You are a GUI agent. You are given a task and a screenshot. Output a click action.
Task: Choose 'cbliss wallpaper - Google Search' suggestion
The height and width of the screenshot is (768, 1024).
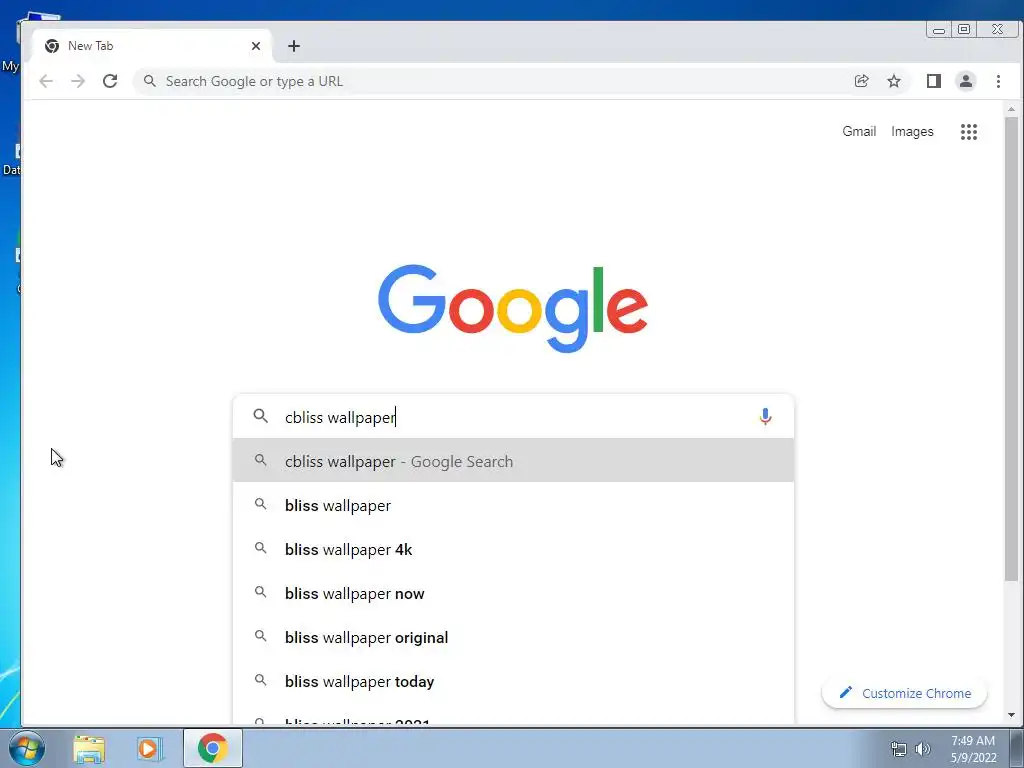513,461
